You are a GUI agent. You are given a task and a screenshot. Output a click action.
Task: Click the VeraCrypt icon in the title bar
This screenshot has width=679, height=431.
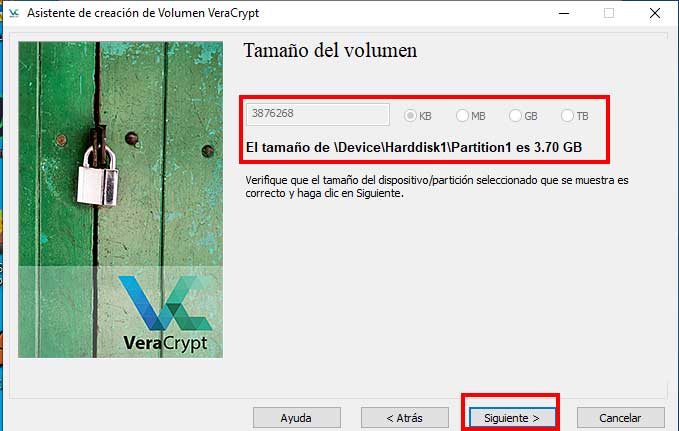[14, 13]
